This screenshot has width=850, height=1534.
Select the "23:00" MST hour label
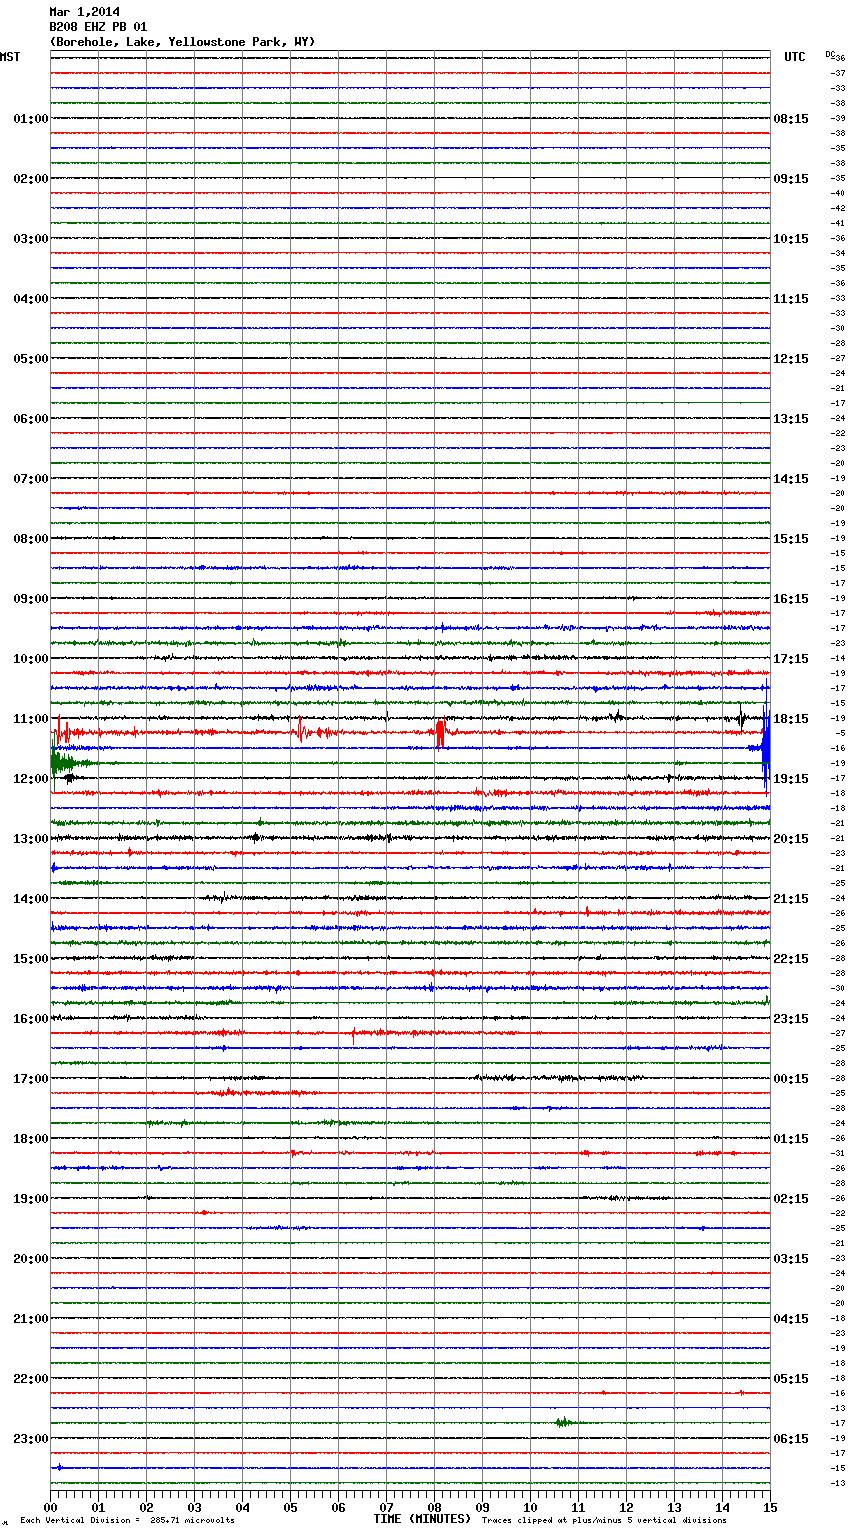click(x=31, y=1439)
